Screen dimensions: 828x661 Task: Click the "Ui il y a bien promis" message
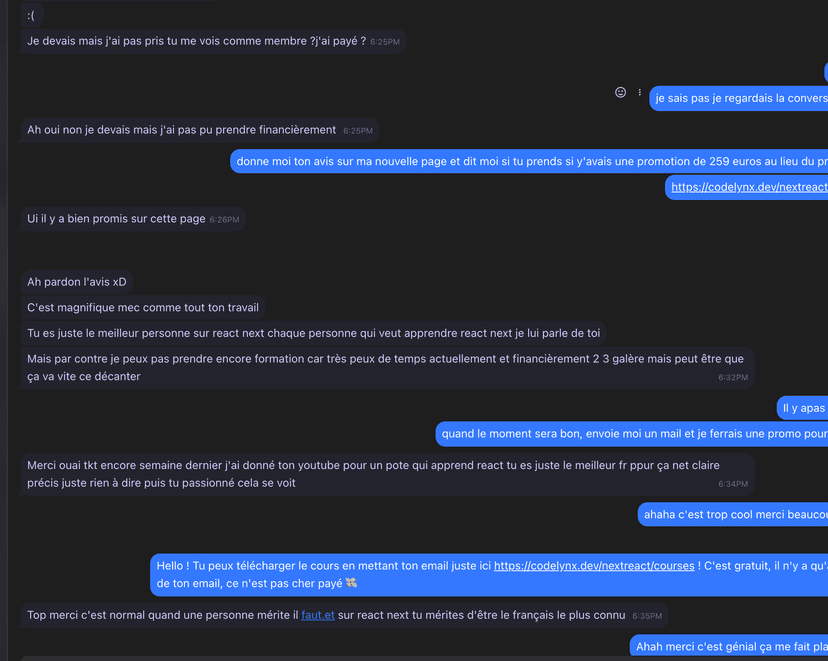(116, 219)
